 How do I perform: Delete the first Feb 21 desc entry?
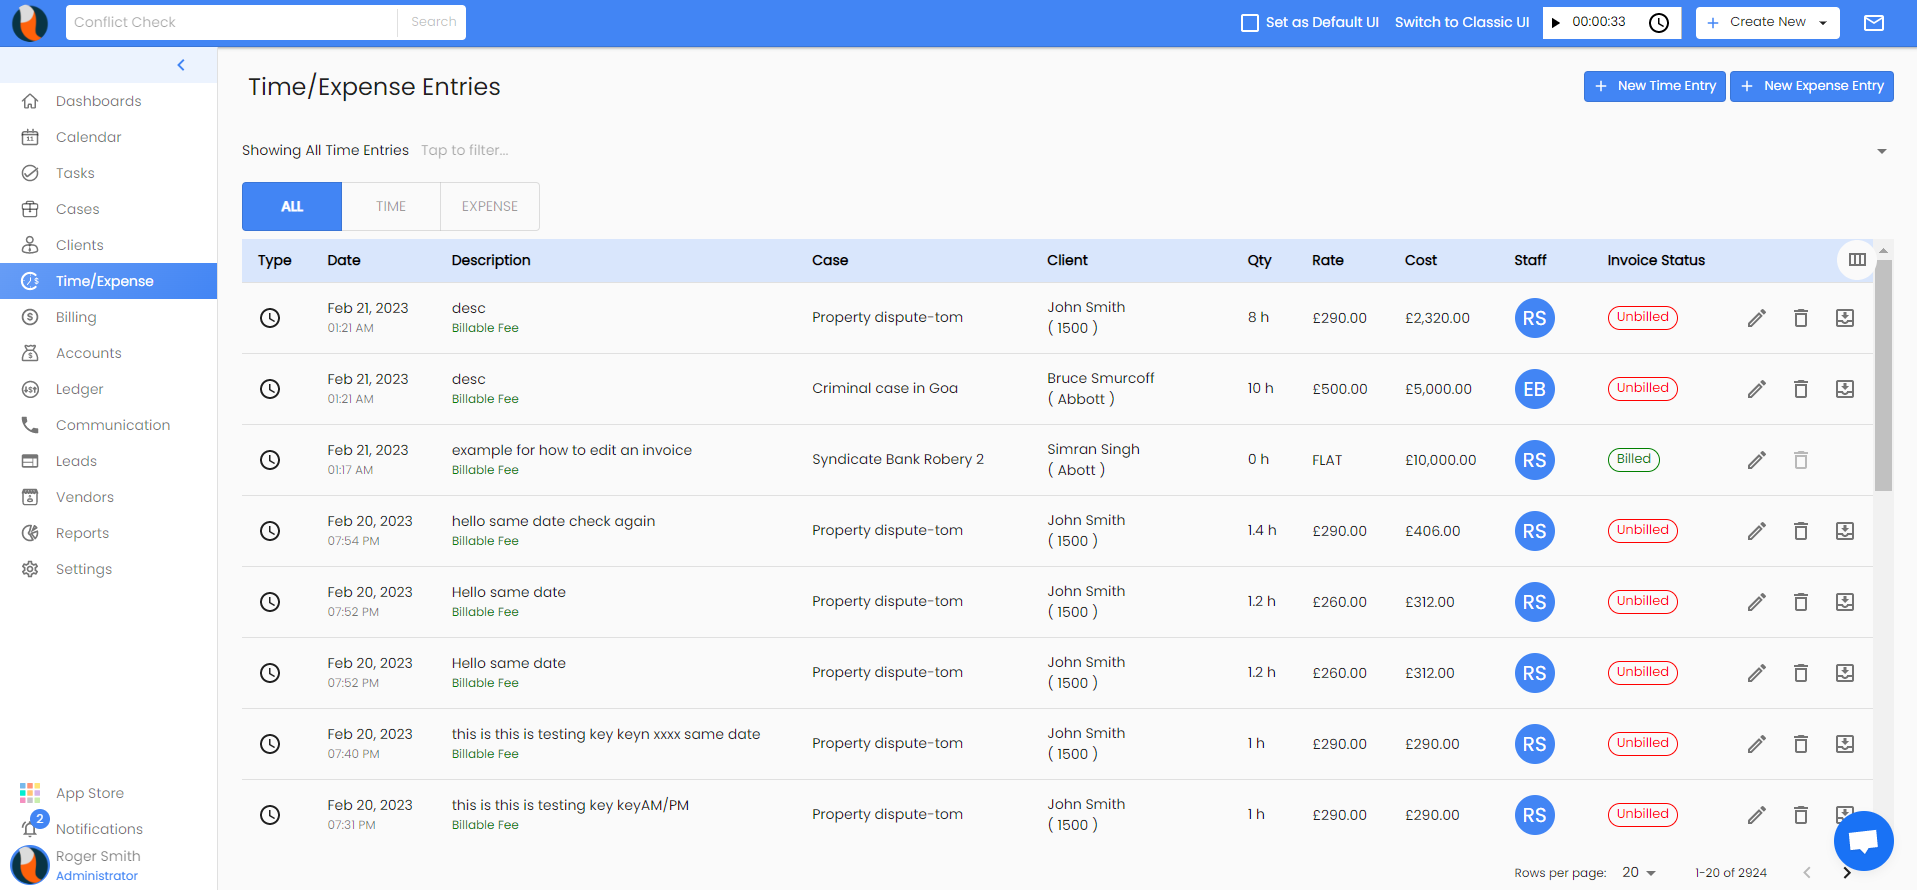1800,318
